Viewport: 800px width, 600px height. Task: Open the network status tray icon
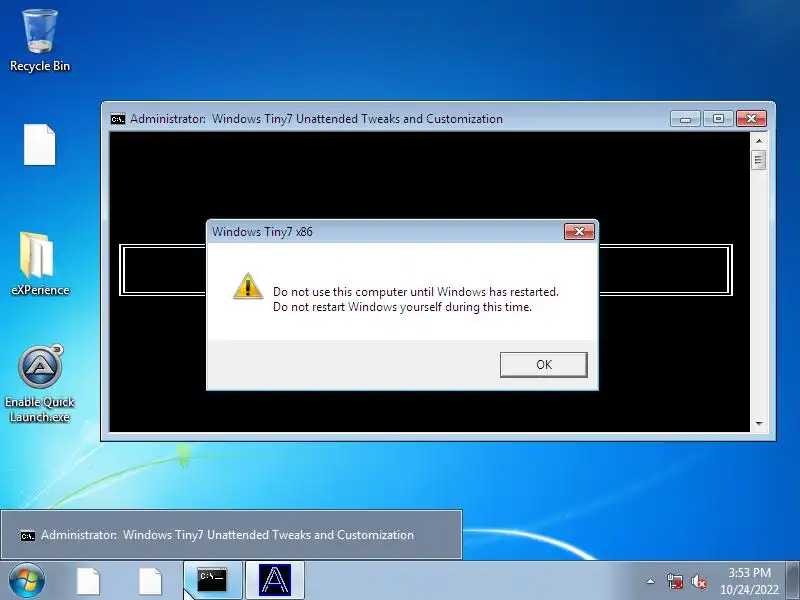(674, 581)
